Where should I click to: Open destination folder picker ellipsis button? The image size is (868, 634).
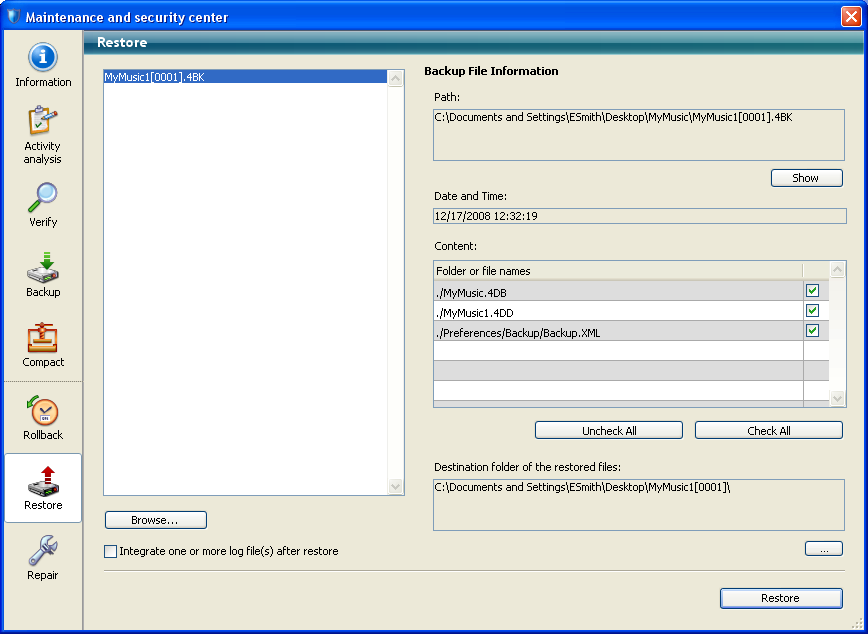824,549
